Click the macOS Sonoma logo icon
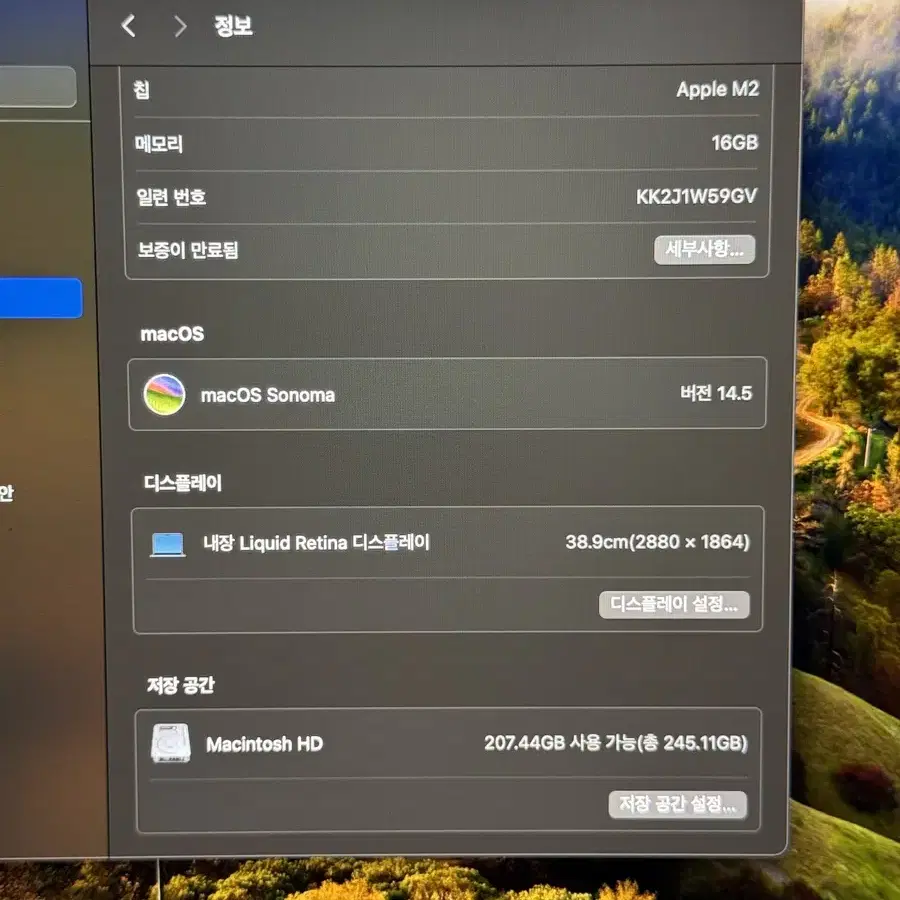Screen dimensions: 900x900 164,394
